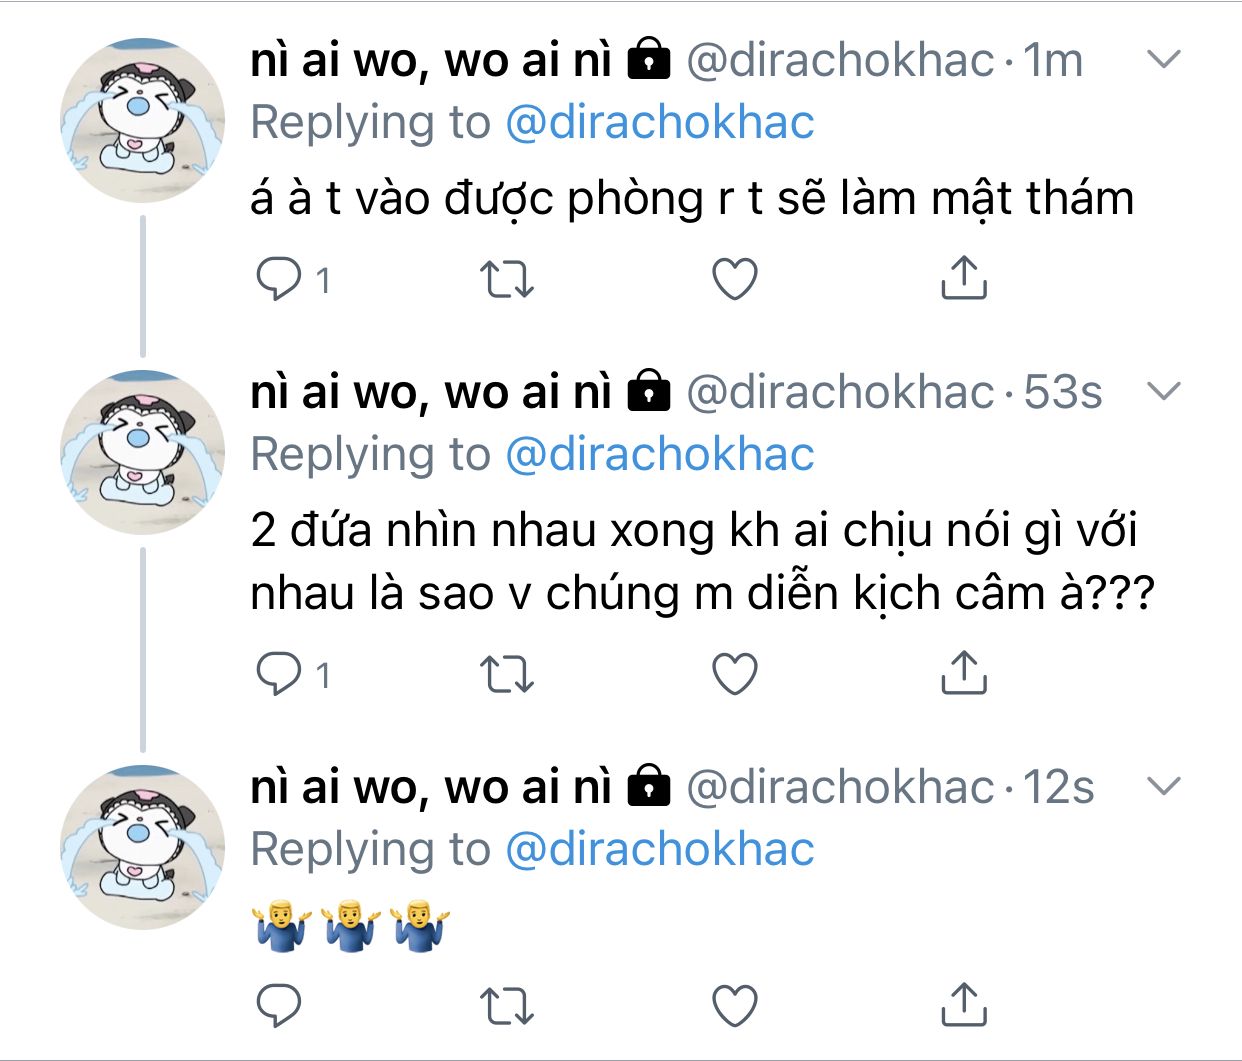Reply to the shrugging emoji tweet

pyautogui.click(x=279, y=1006)
